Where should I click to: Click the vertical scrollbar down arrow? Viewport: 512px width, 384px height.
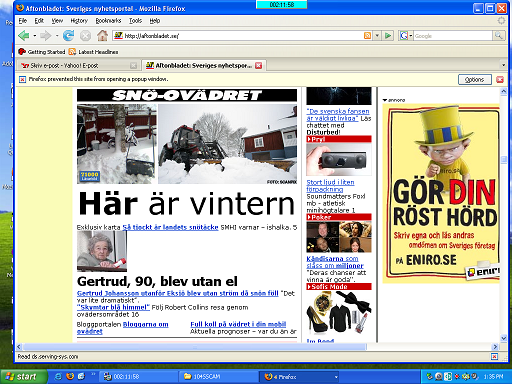(503, 338)
